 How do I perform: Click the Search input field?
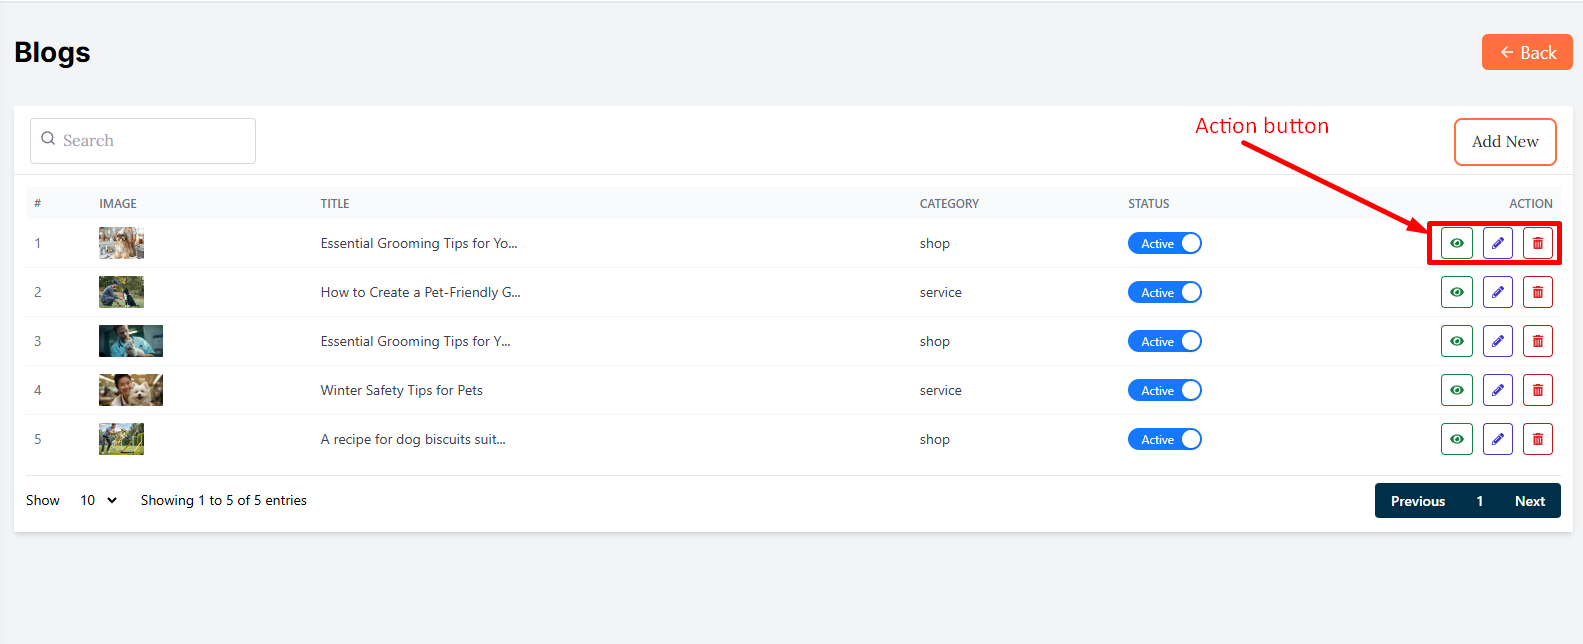(143, 141)
